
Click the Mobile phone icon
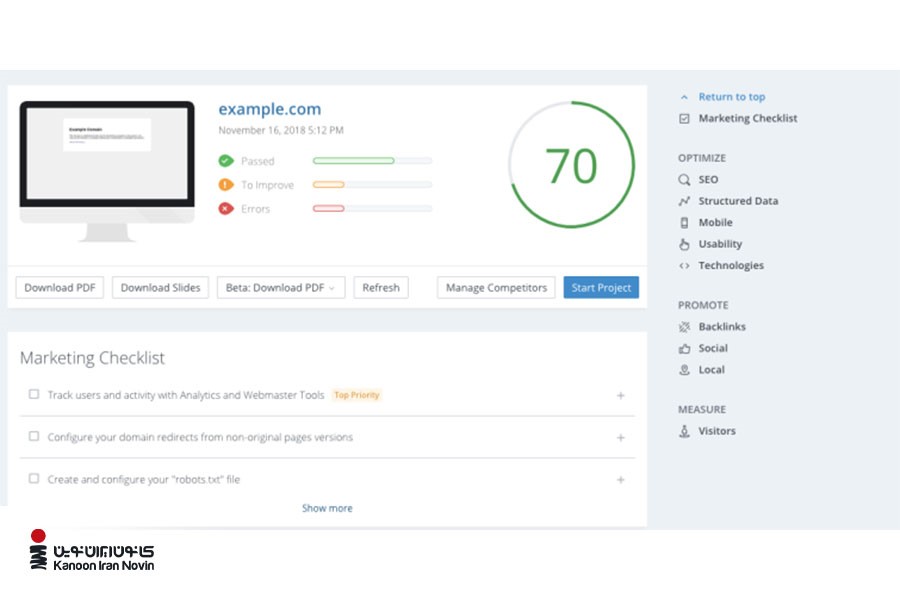coord(684,223)
